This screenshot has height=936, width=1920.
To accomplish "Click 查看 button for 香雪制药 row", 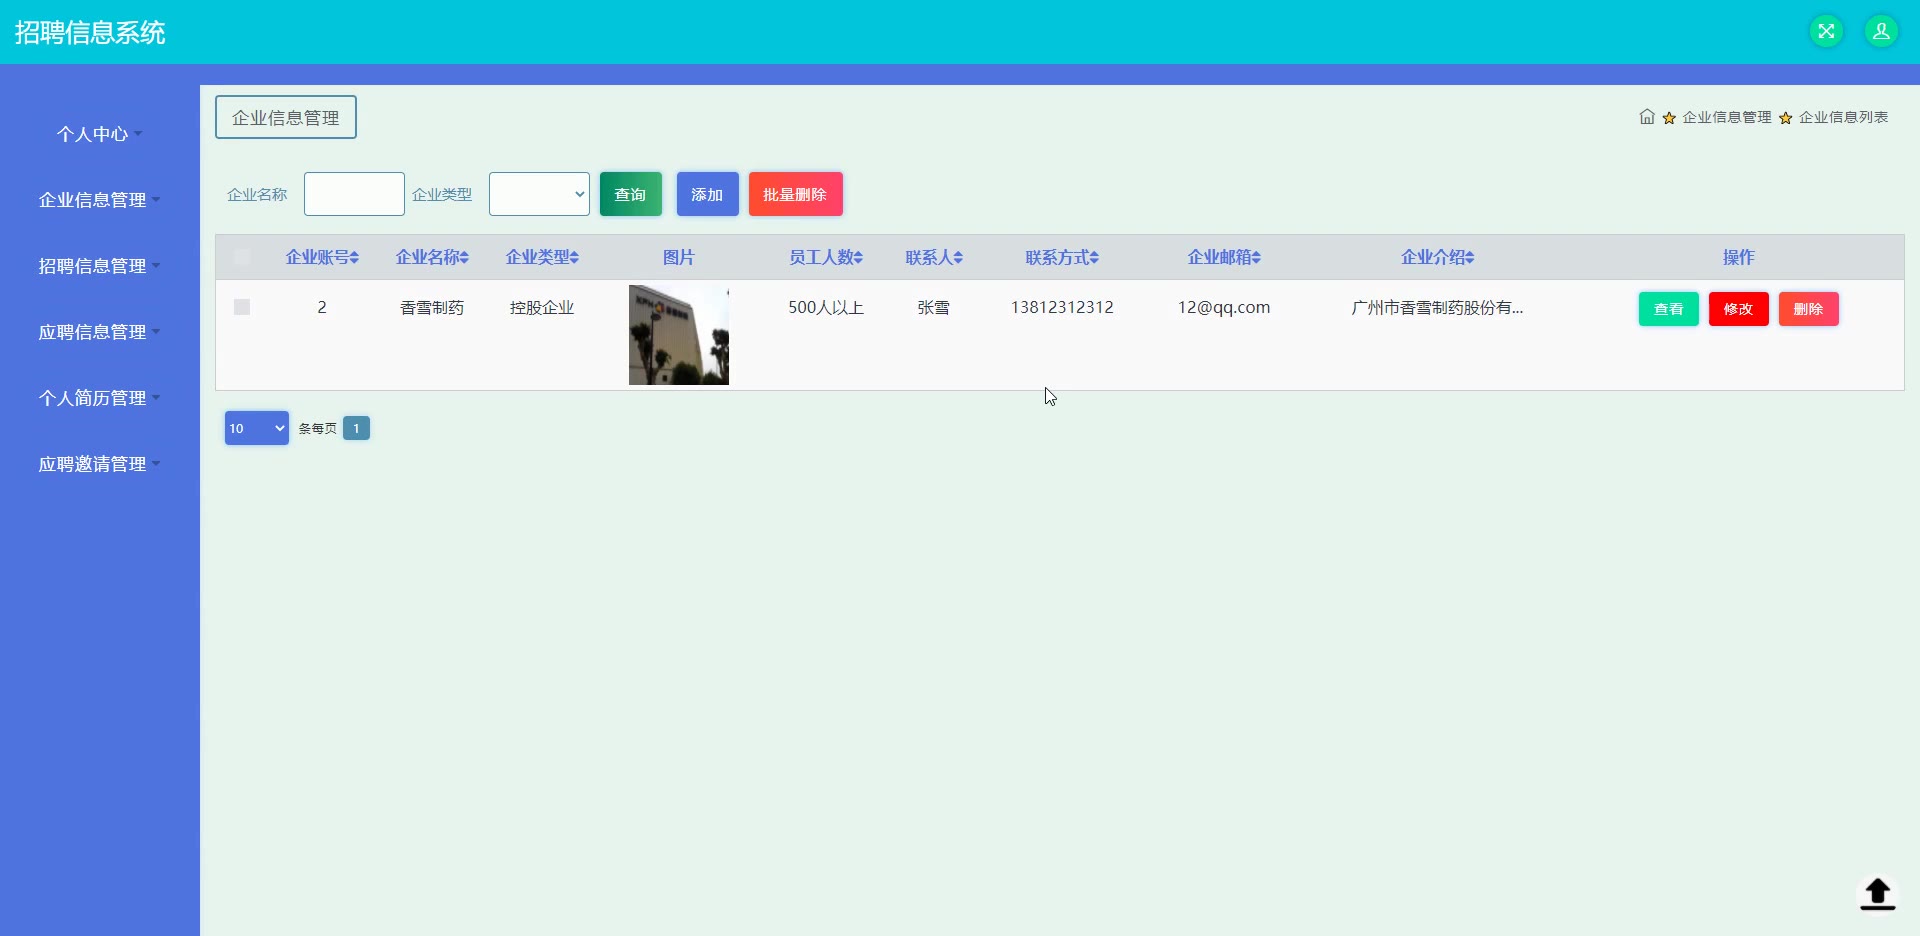I will [1669, 309].
